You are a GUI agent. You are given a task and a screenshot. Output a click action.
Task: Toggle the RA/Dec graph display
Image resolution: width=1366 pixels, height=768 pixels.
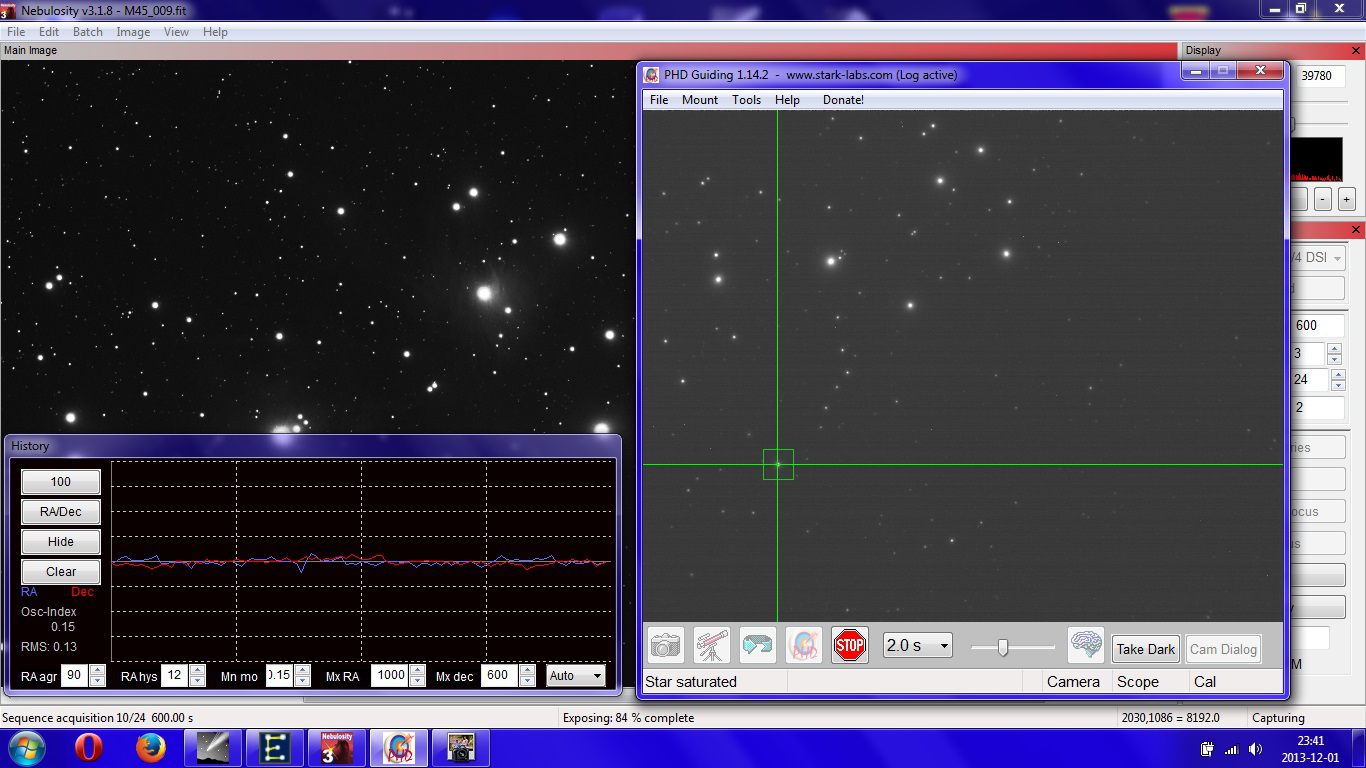(x=59, y=512)
